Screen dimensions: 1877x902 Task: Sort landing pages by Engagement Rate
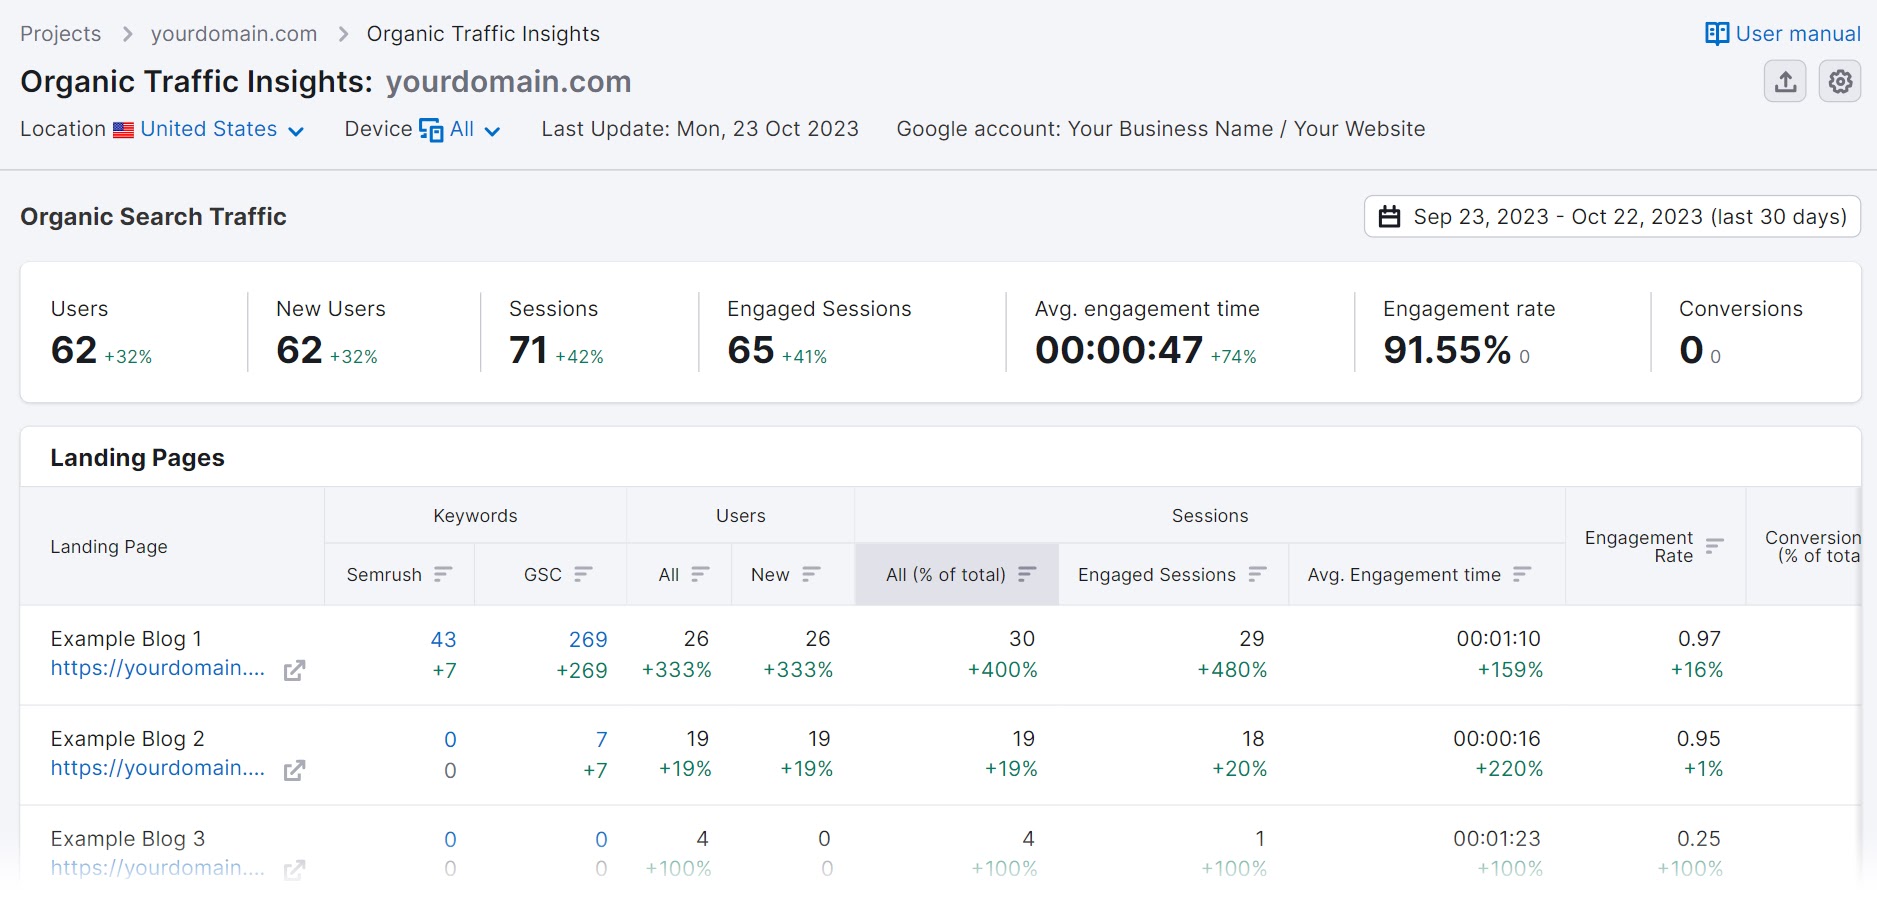coord(1714,546)
